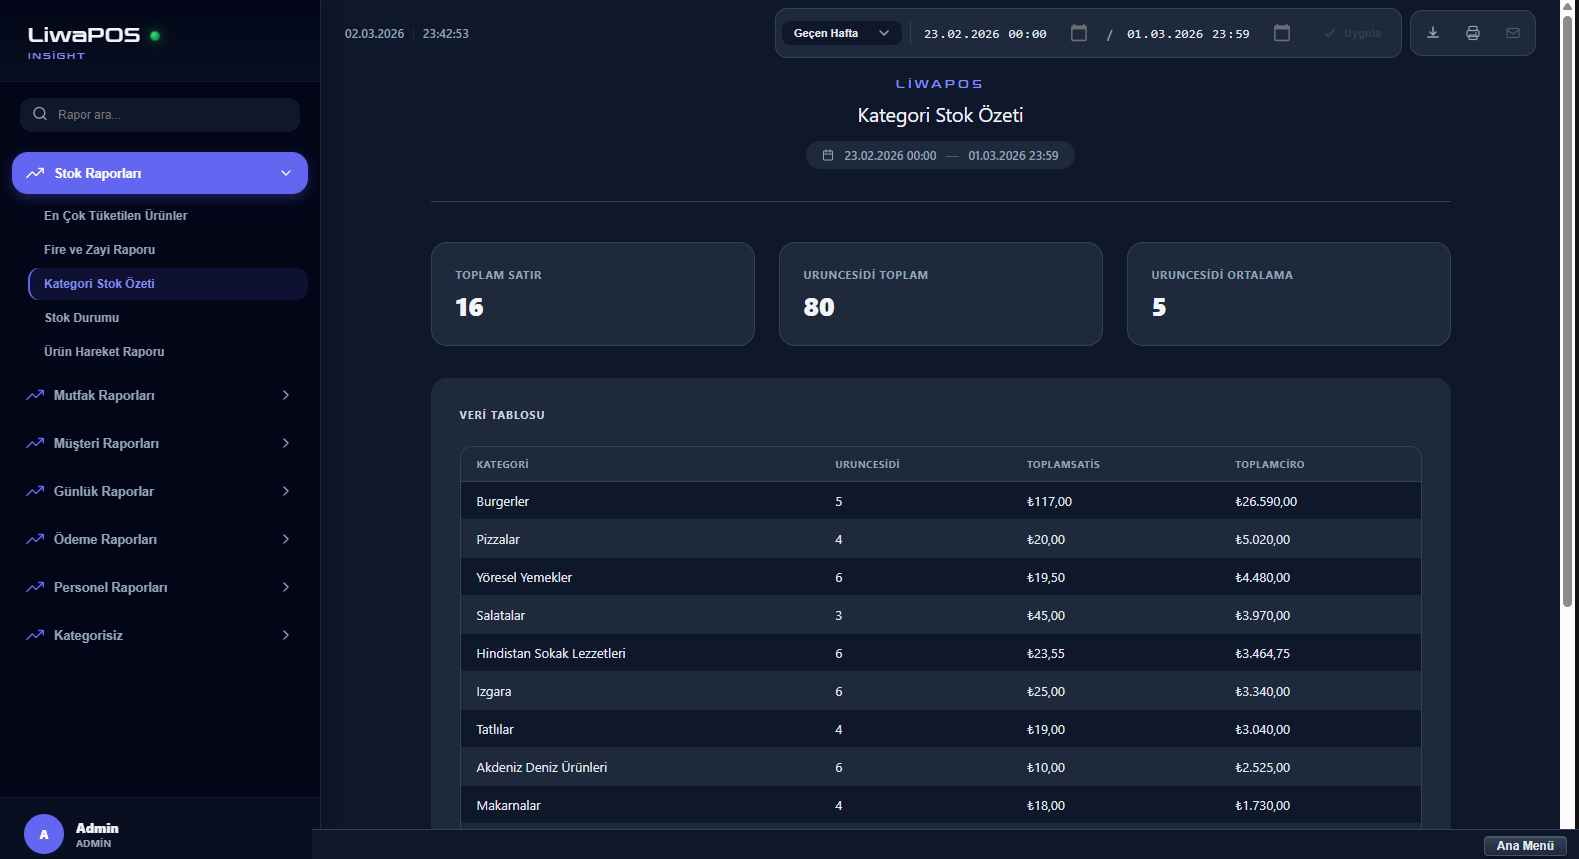Click the Mutfak Raporları trend icon
Image resolution: width=1579 pixels, height=859 pixels.
(35, 395)
